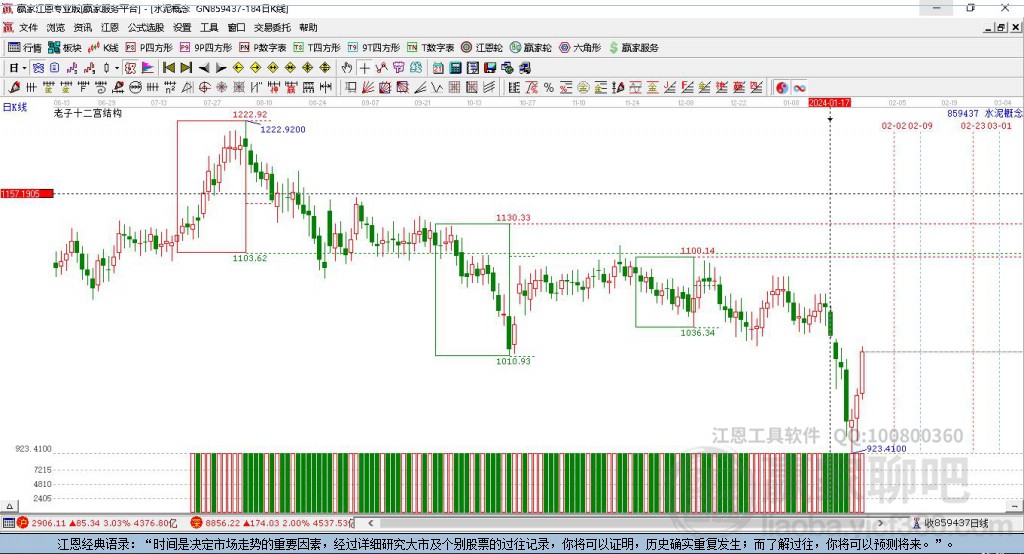Toggle the highlighted 权 adjust-price icon
The image size is (1024, 554).
tap(130, 68)
